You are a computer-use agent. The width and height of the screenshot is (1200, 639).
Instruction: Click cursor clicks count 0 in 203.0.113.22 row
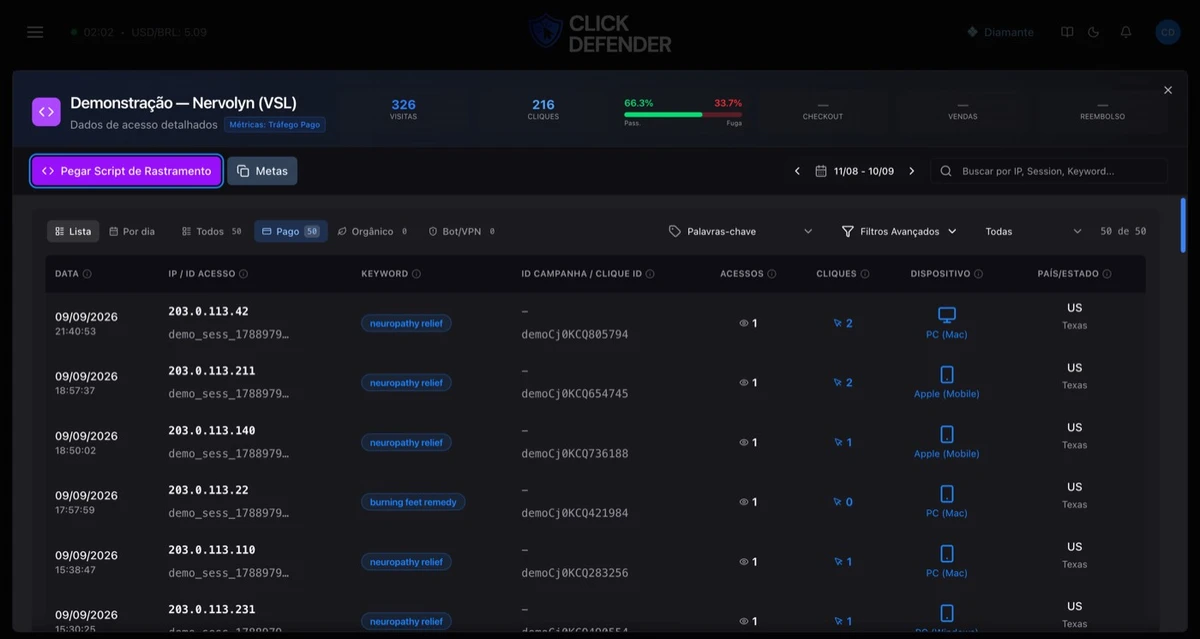pyautogui.click(x=843, y=502)
